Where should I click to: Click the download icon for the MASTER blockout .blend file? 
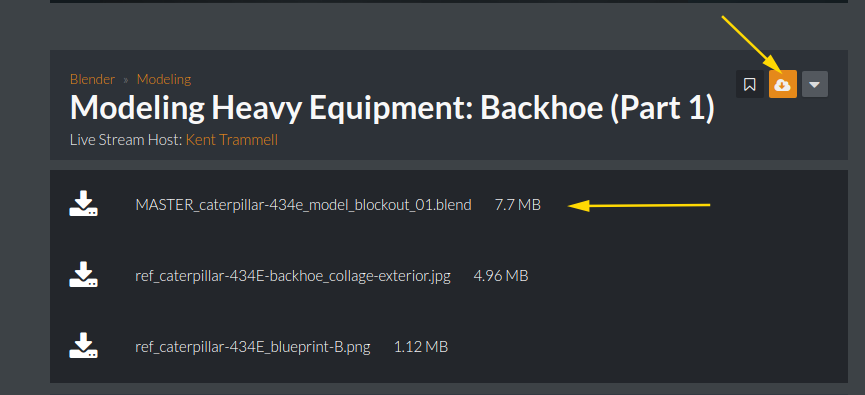click(x=83, y=204)
